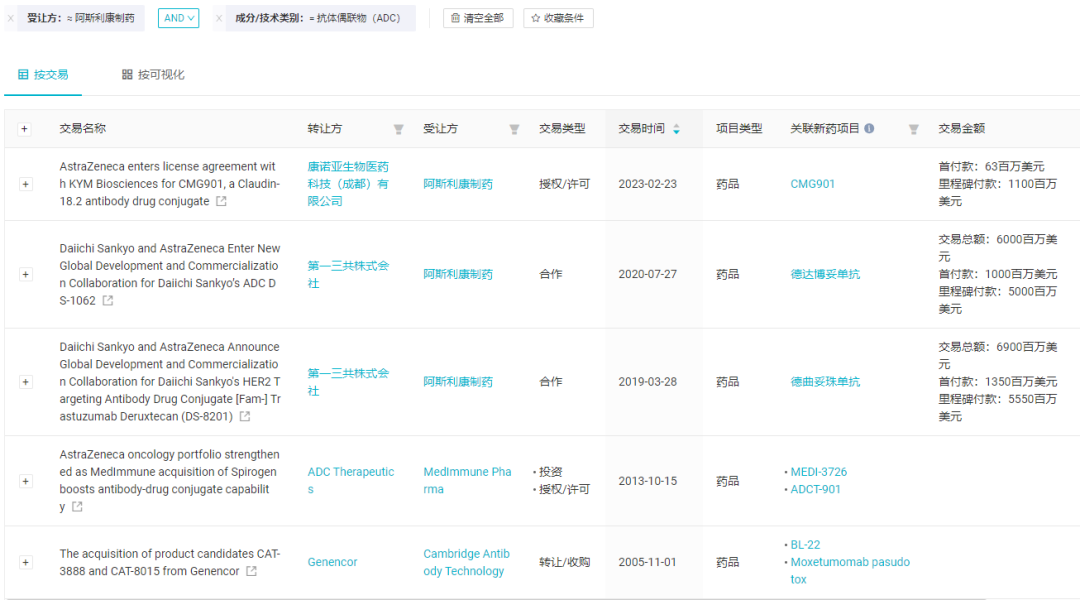Open the BL-22 drug link
The width and height of the screenshot is (1080, 600).
click(x=805, y=545)
